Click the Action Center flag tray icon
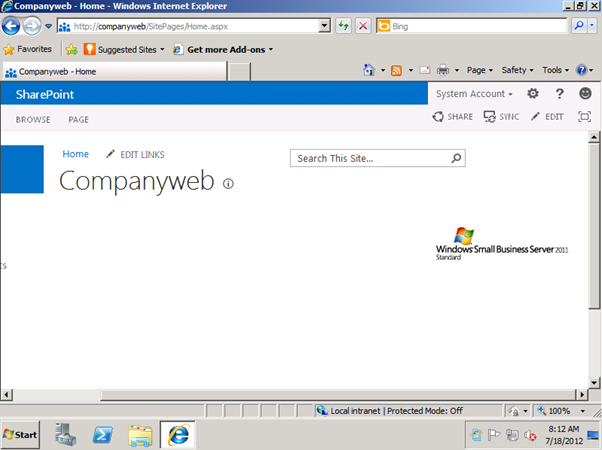 click(494, 435)
